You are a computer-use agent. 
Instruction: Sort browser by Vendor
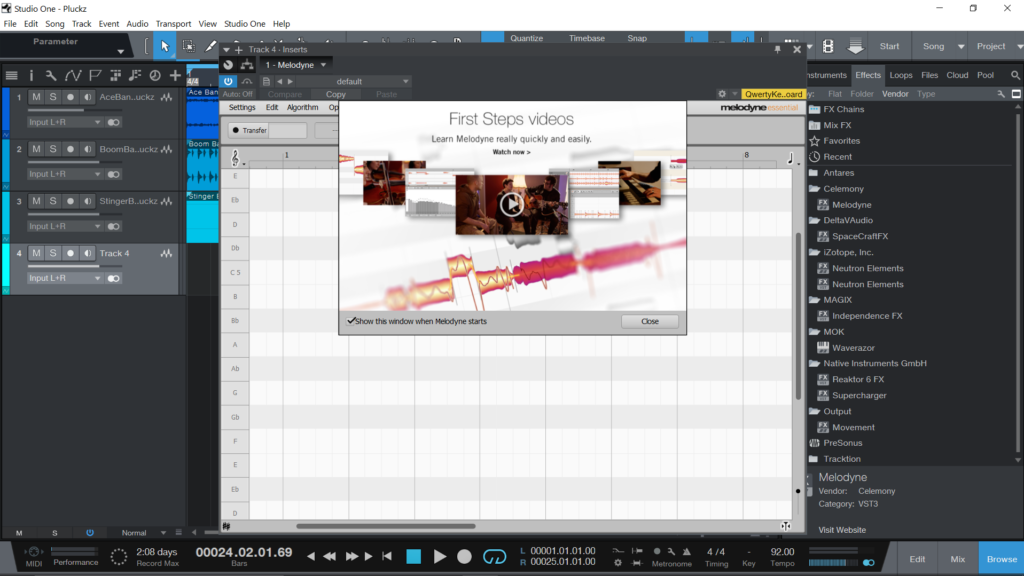click(895, 94)
